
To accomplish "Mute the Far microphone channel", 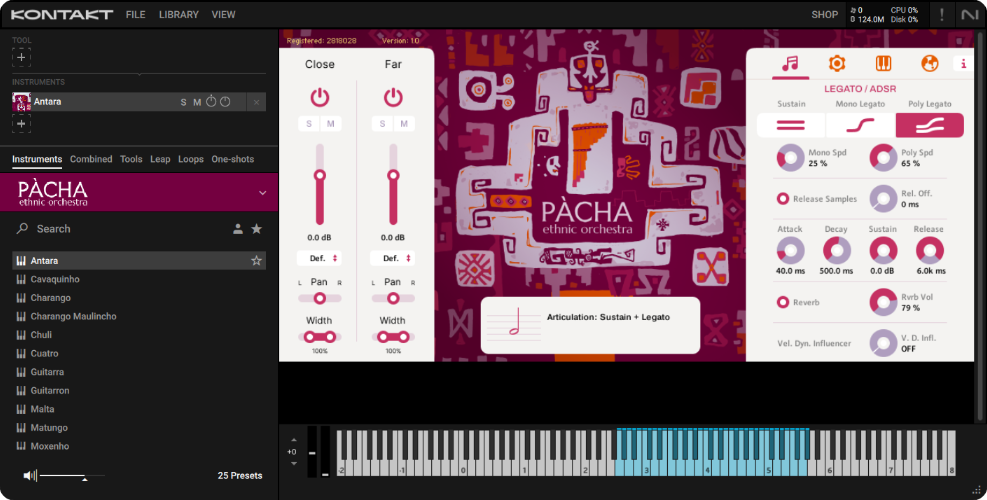I will [x=404, y=124].
